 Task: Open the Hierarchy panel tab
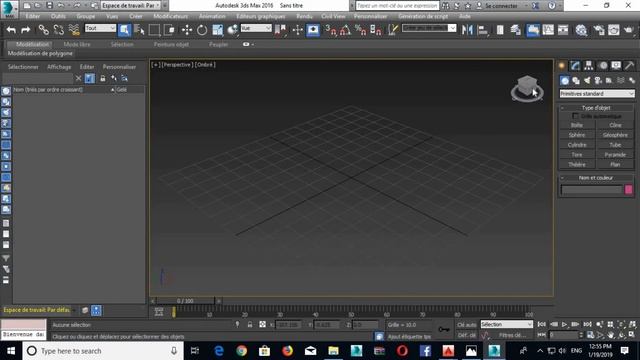589,65
